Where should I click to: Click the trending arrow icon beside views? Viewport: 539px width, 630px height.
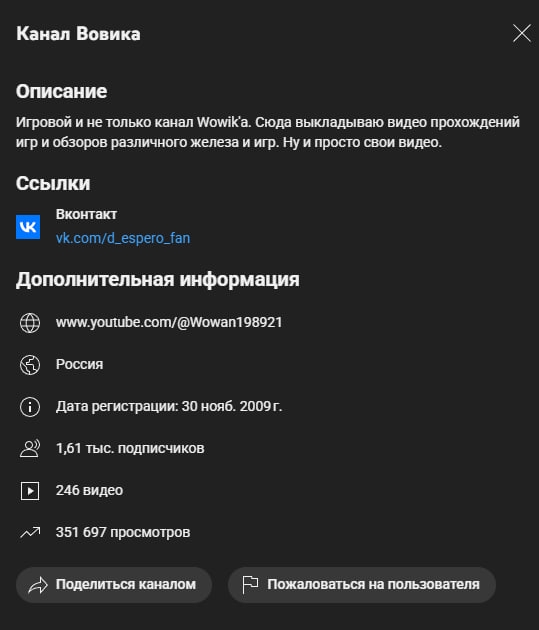coord(30,532)
